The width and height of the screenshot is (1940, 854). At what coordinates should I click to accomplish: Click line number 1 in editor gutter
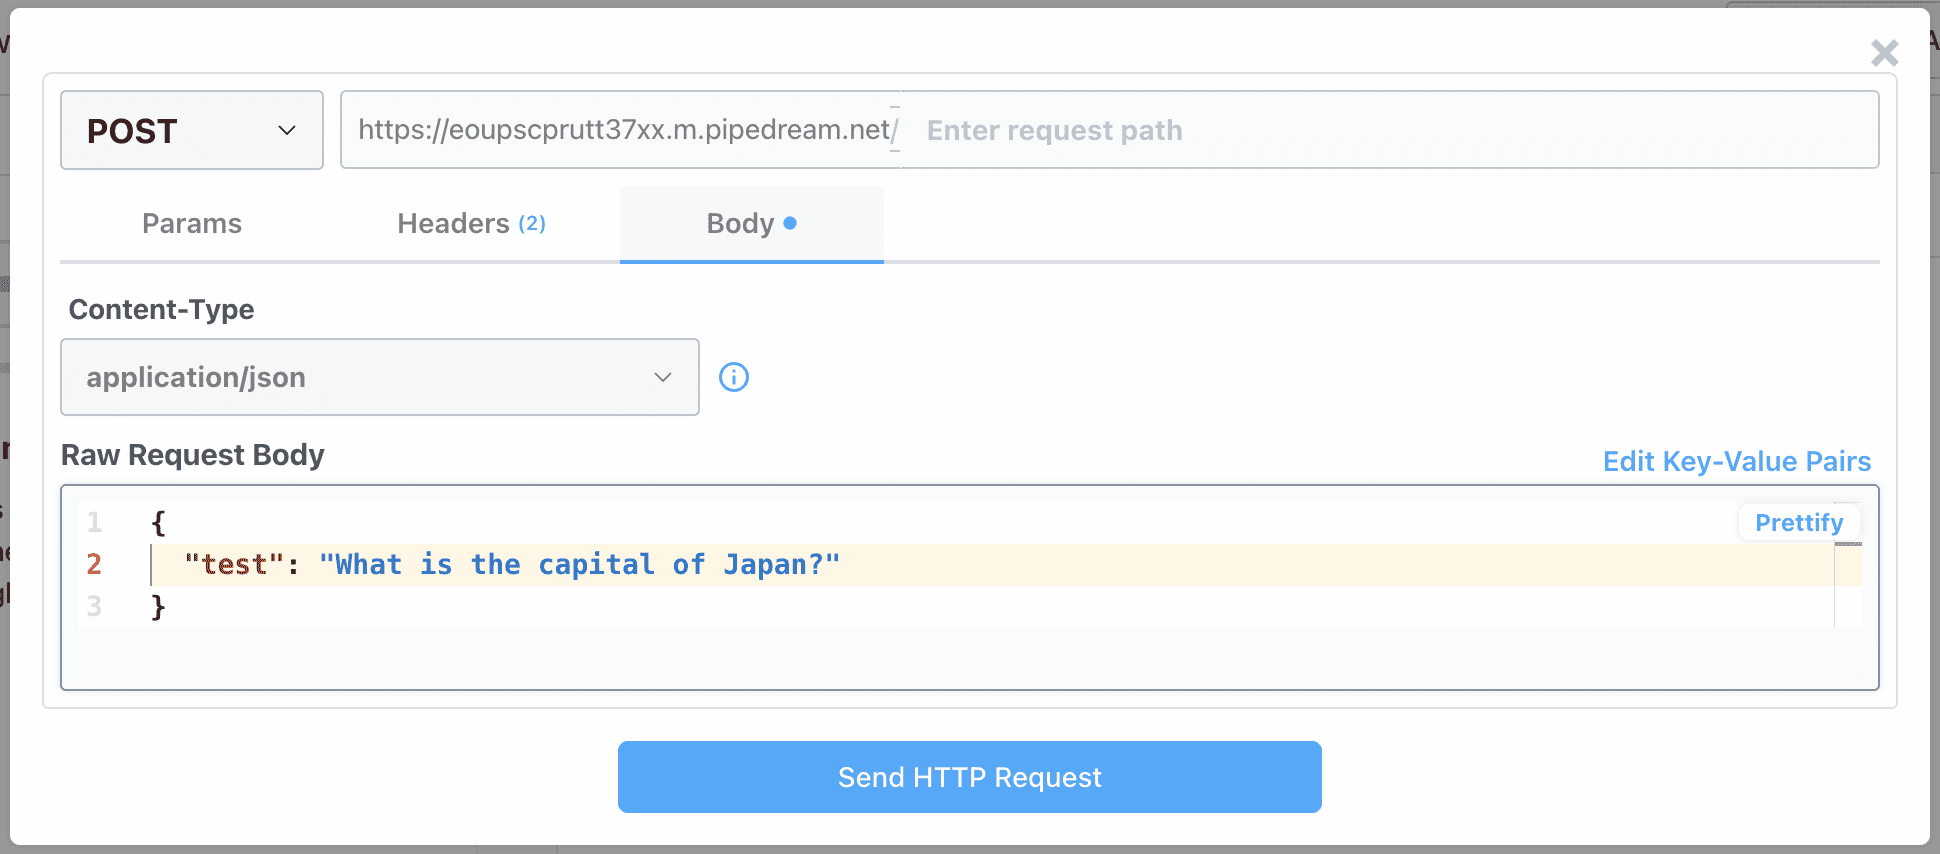click(x=94, y=522)
